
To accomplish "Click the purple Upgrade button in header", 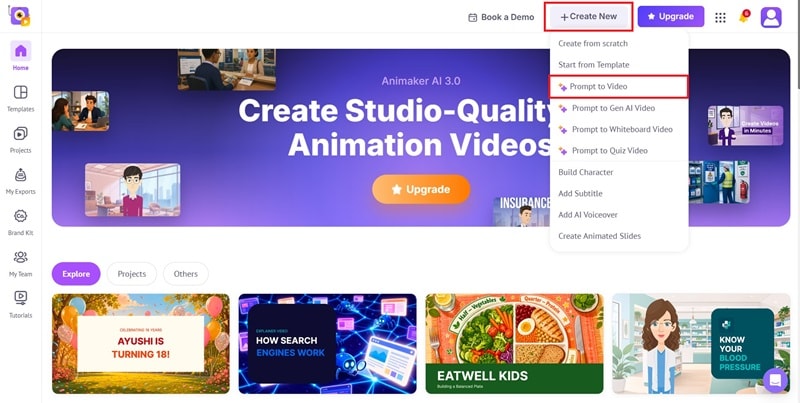I will click(x=670, y=16).
